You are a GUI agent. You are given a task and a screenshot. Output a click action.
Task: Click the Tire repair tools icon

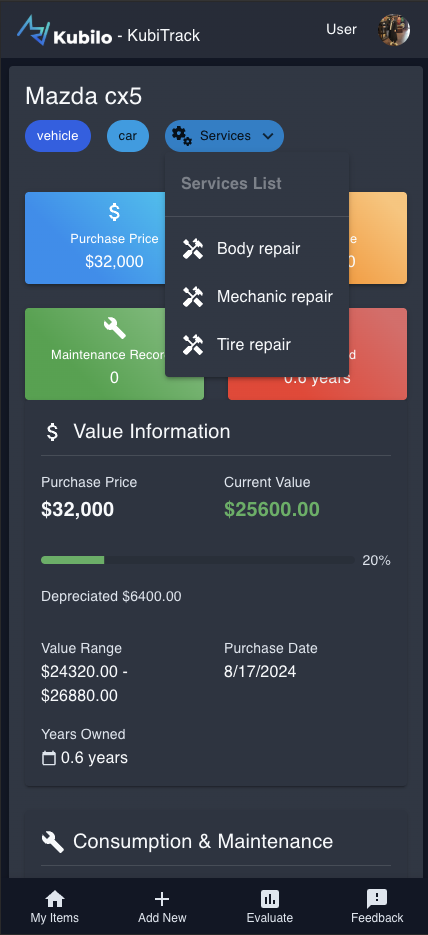[x=193, y=345]
